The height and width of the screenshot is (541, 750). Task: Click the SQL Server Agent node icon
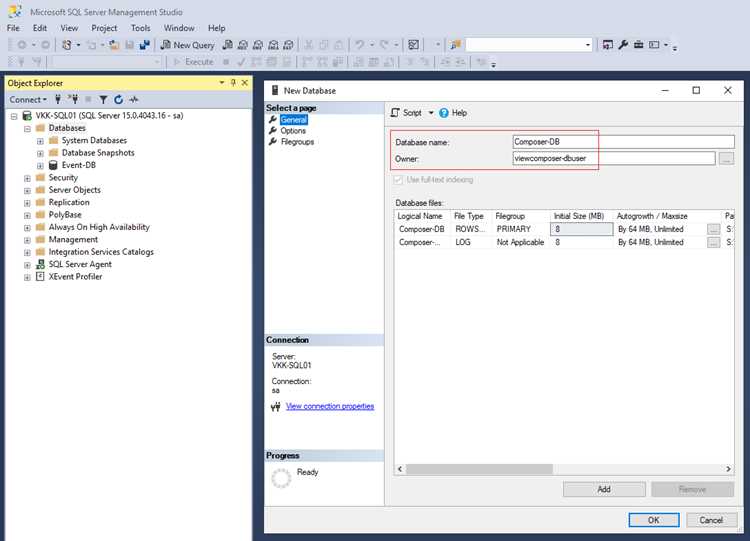pos(41,264)
